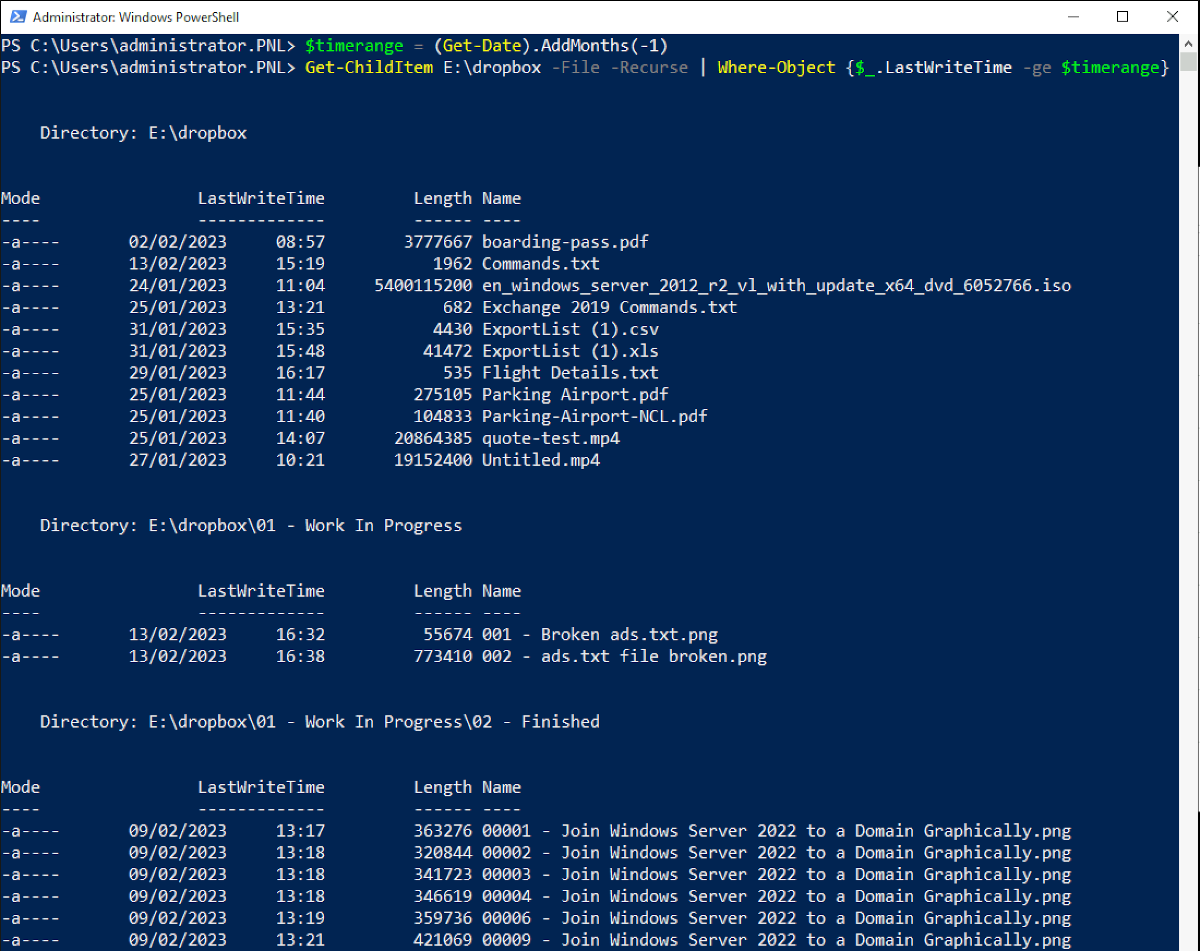Select the ExportList (1).csv entry
The width and height of the screenshot is (1200, 951).
coord(570,329)
